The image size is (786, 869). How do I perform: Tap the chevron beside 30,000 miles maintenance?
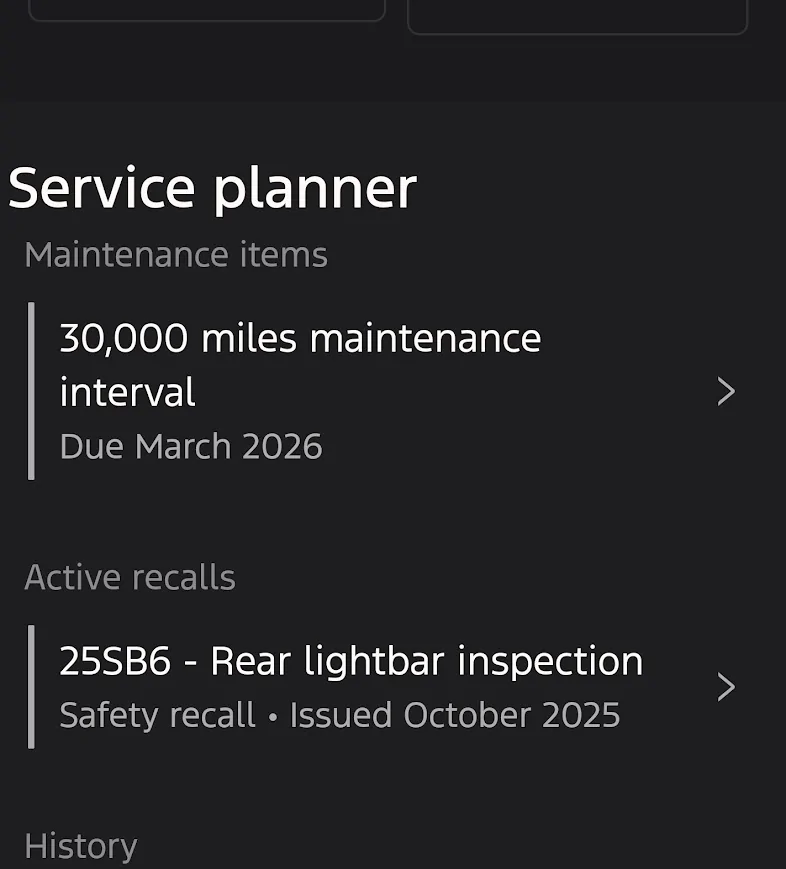(x=726, y=392)
